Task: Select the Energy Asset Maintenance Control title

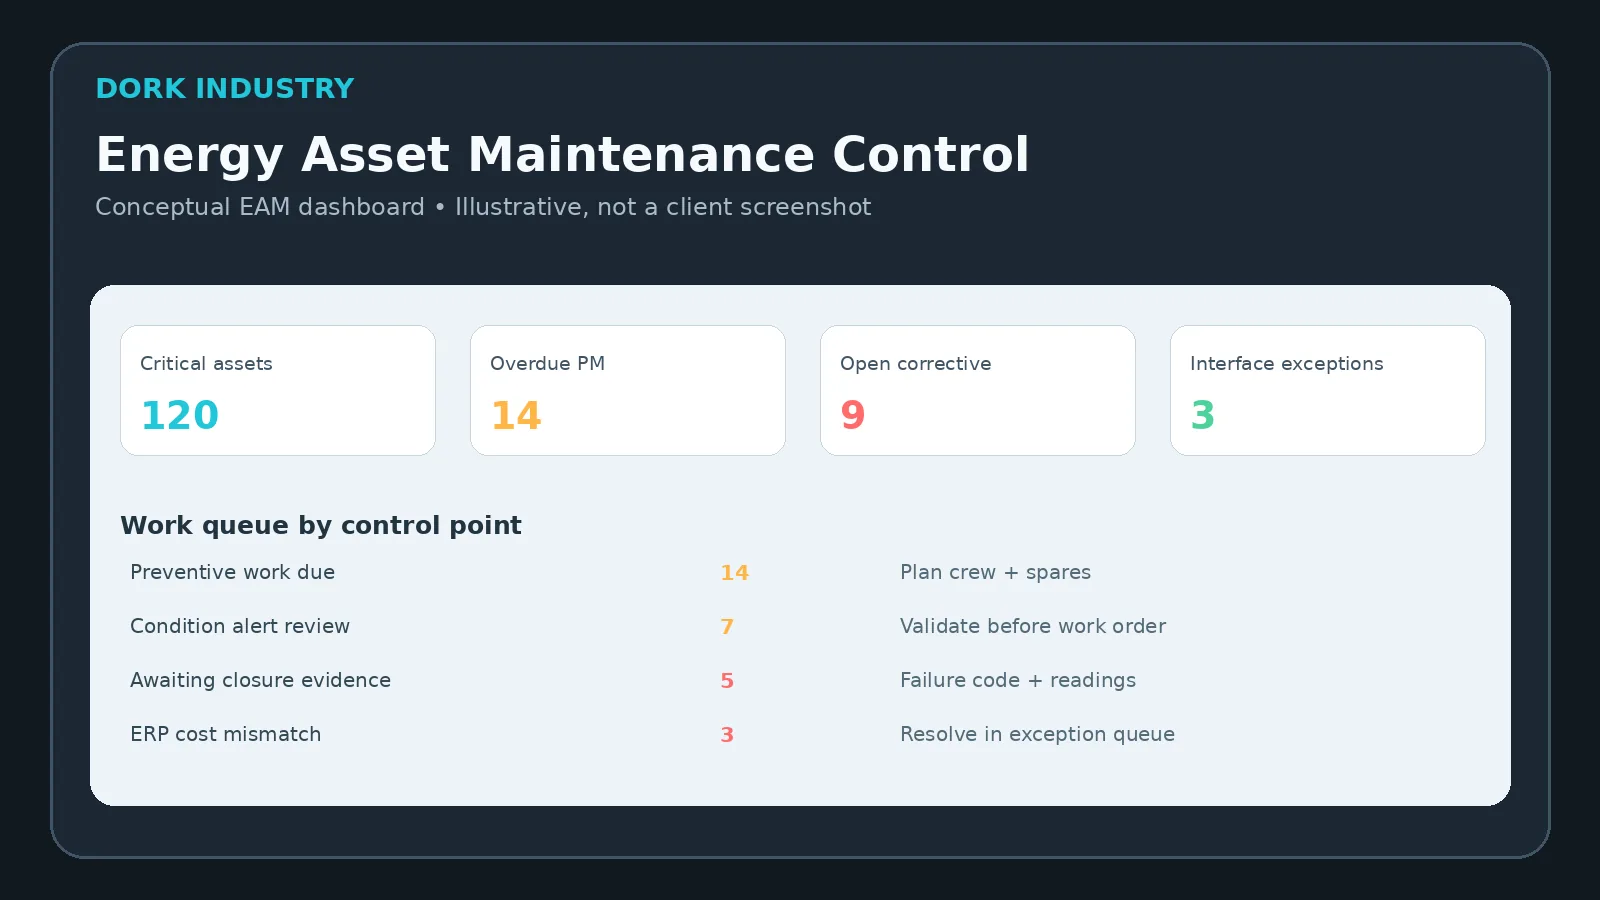Action: pyautogui.click(x=562, y=155)
